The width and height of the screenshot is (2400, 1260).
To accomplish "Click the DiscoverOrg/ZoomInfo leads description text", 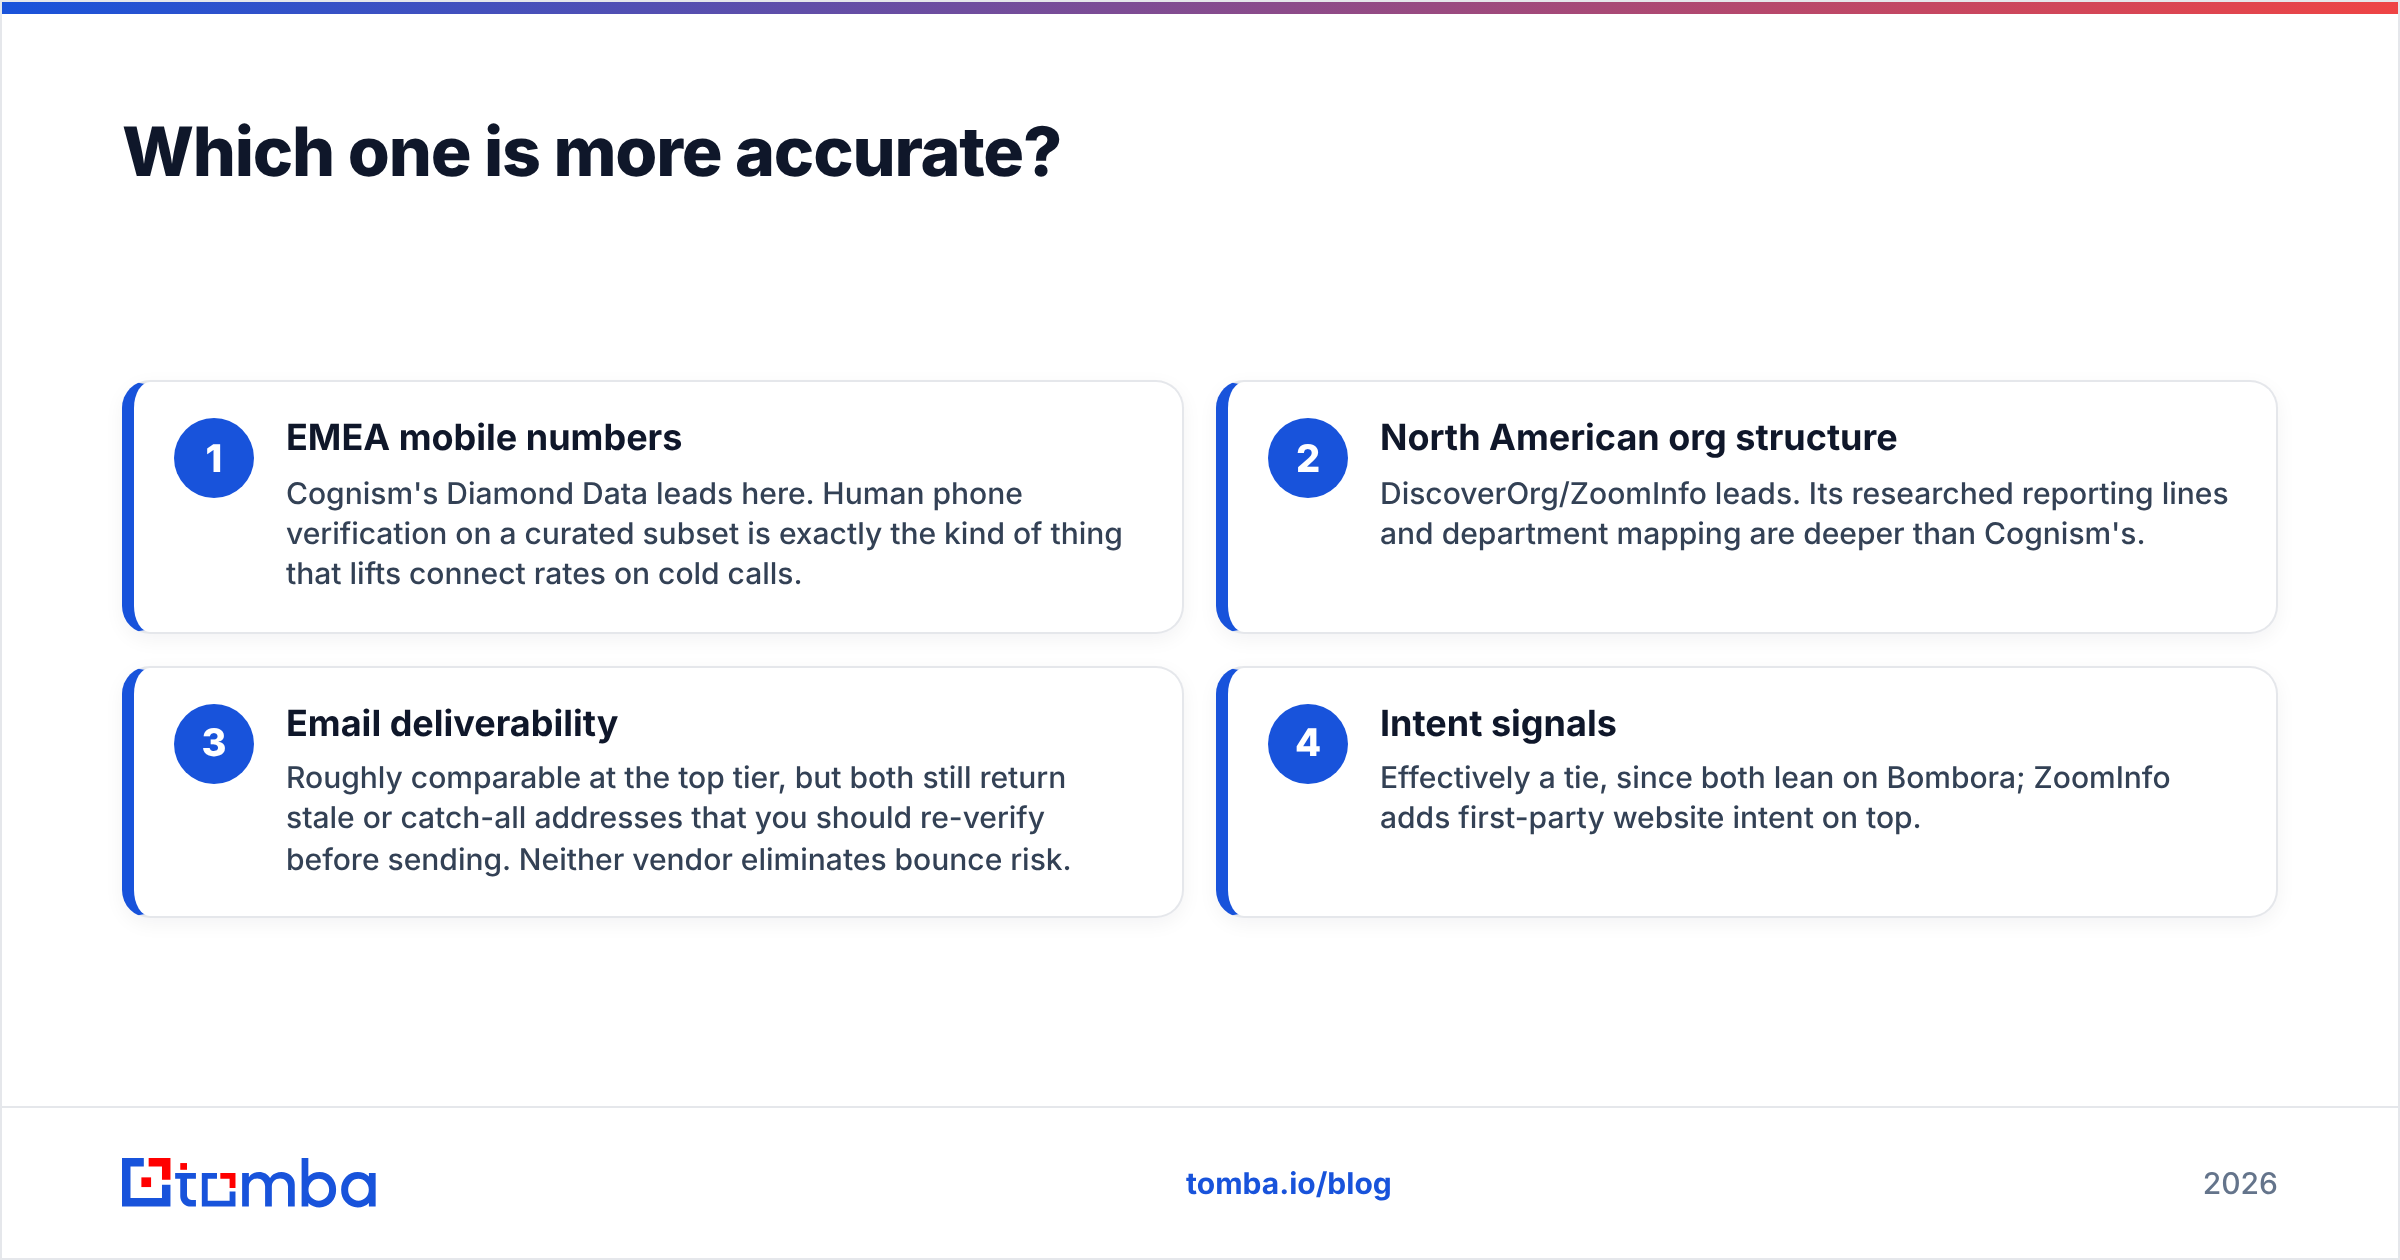I will (1804, 514).
